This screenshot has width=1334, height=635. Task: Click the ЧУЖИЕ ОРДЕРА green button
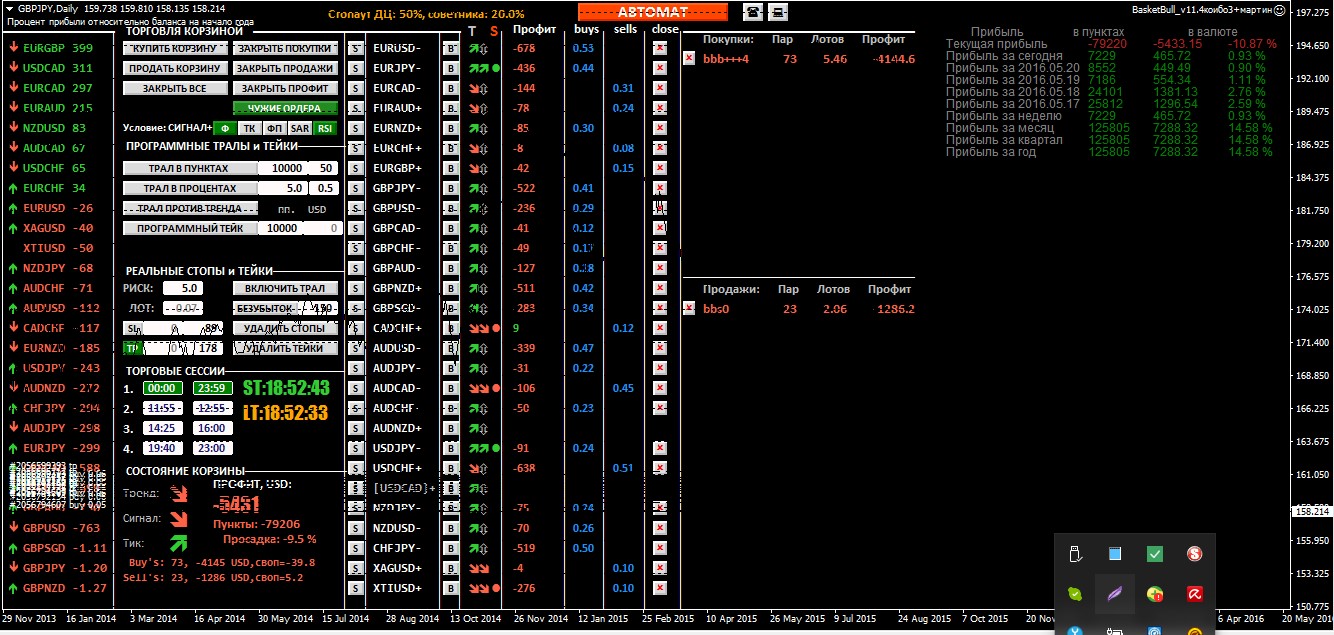(x=285, y=108)
